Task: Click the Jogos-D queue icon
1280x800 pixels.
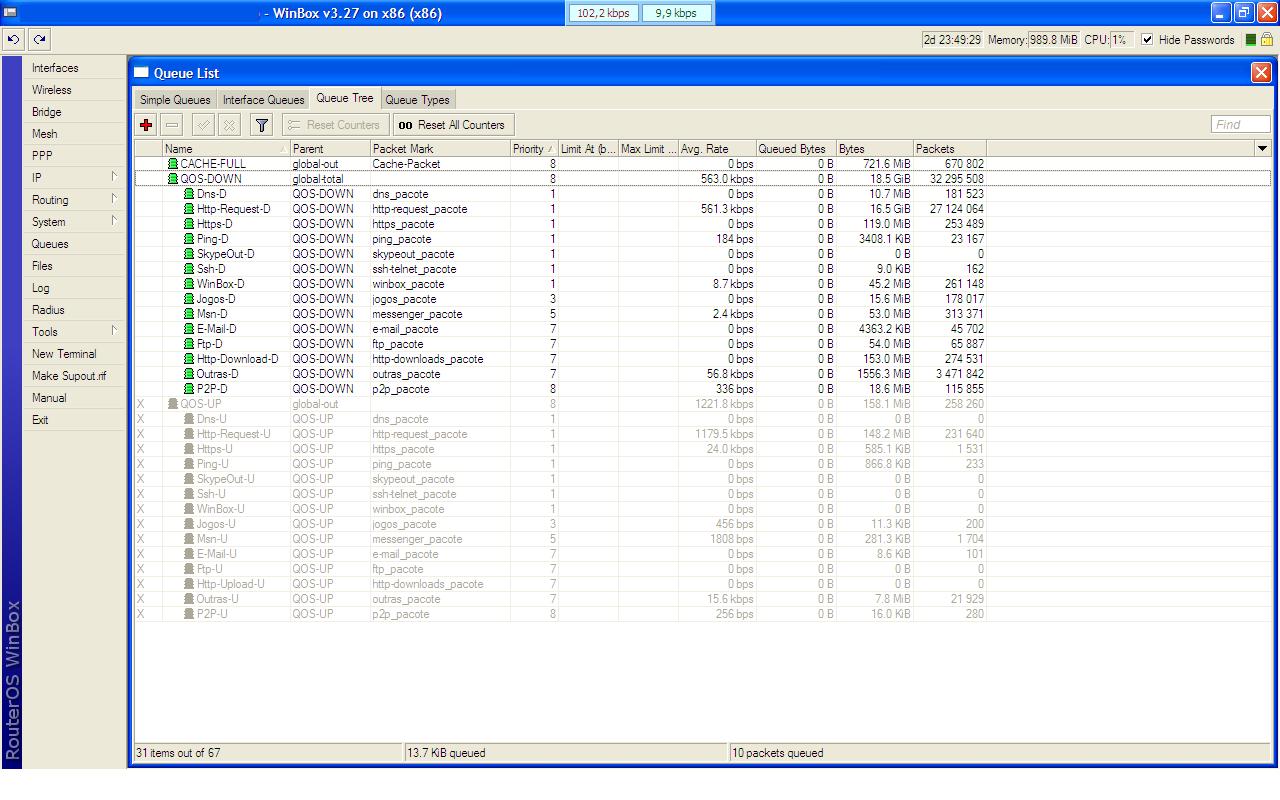Action: [x=189, y=299]
